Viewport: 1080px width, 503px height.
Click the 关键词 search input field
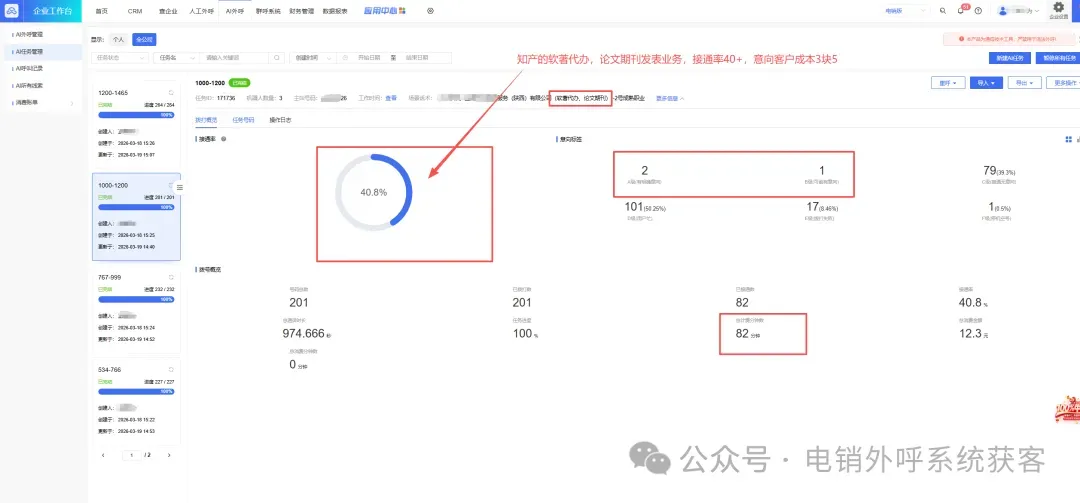236,58
